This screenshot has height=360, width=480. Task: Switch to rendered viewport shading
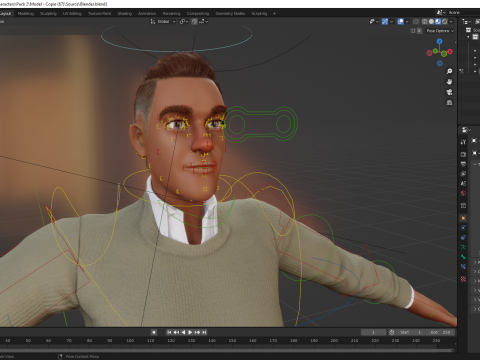point(445,22)
